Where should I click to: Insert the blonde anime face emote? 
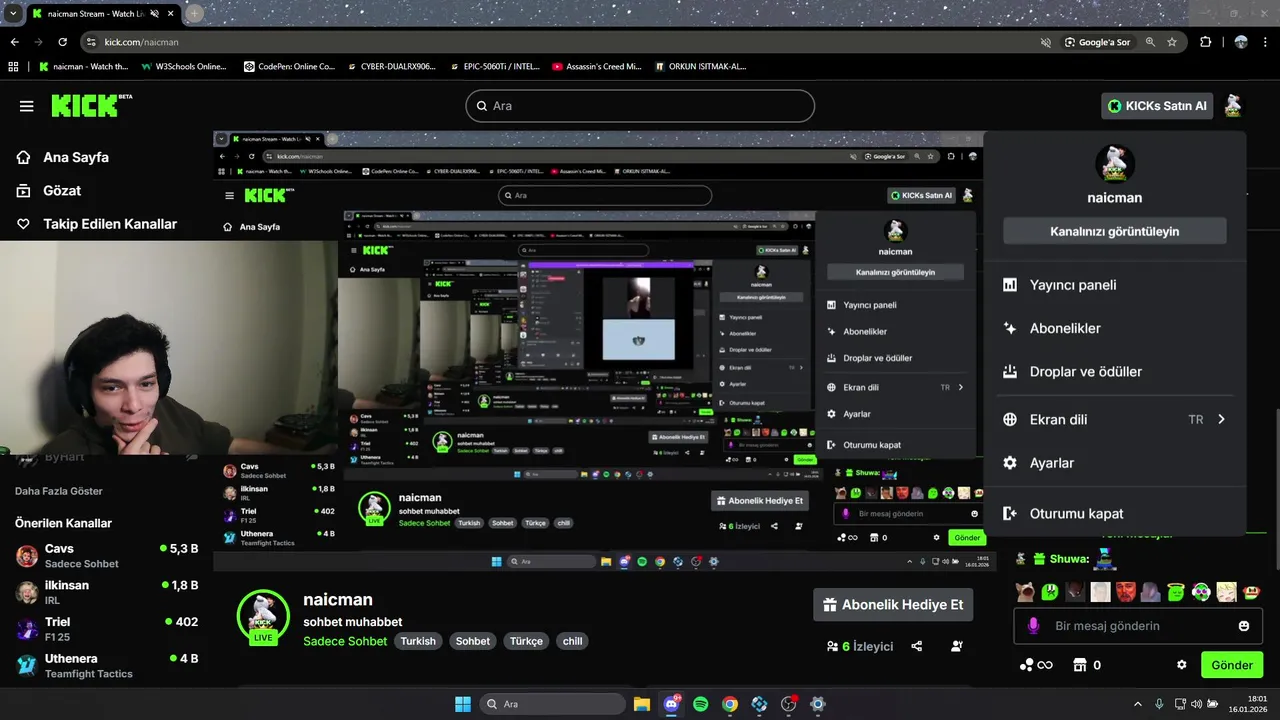tap(1227, 592)
